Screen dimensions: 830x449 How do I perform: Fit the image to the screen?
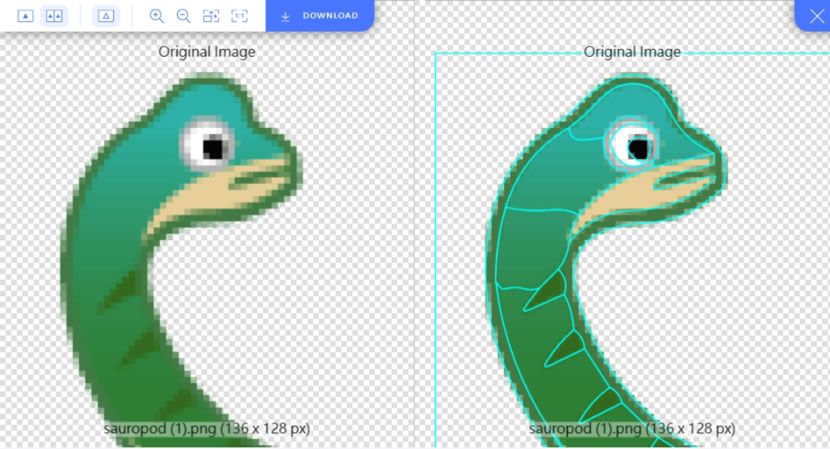pos(211,16)
